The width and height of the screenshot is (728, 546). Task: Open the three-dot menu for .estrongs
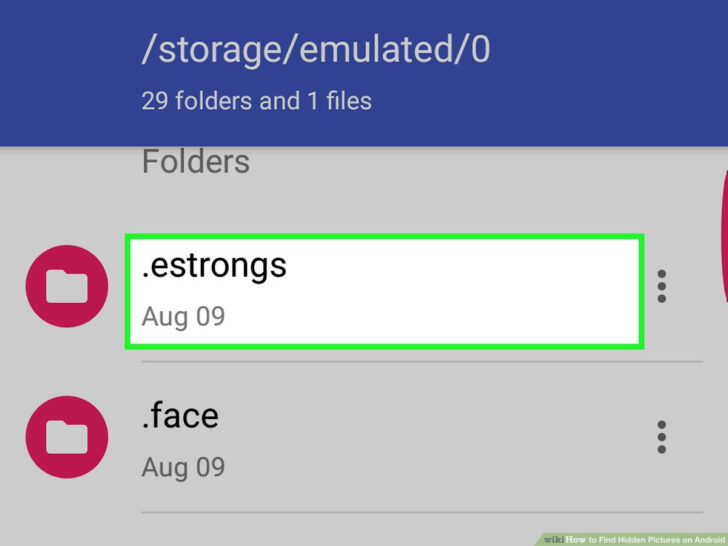click(661, 287)
